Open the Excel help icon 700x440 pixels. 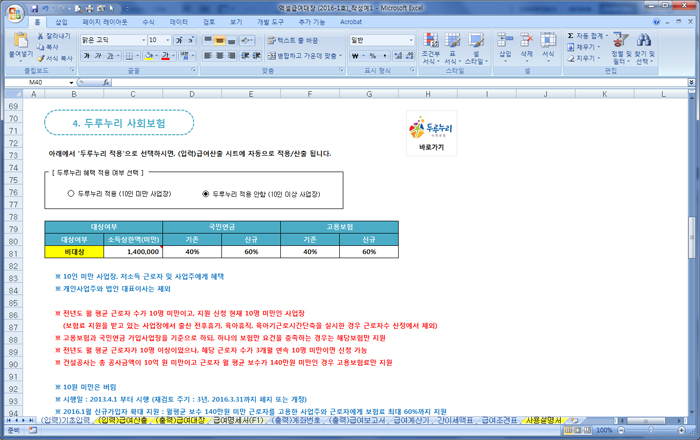(x=656, y=22)
